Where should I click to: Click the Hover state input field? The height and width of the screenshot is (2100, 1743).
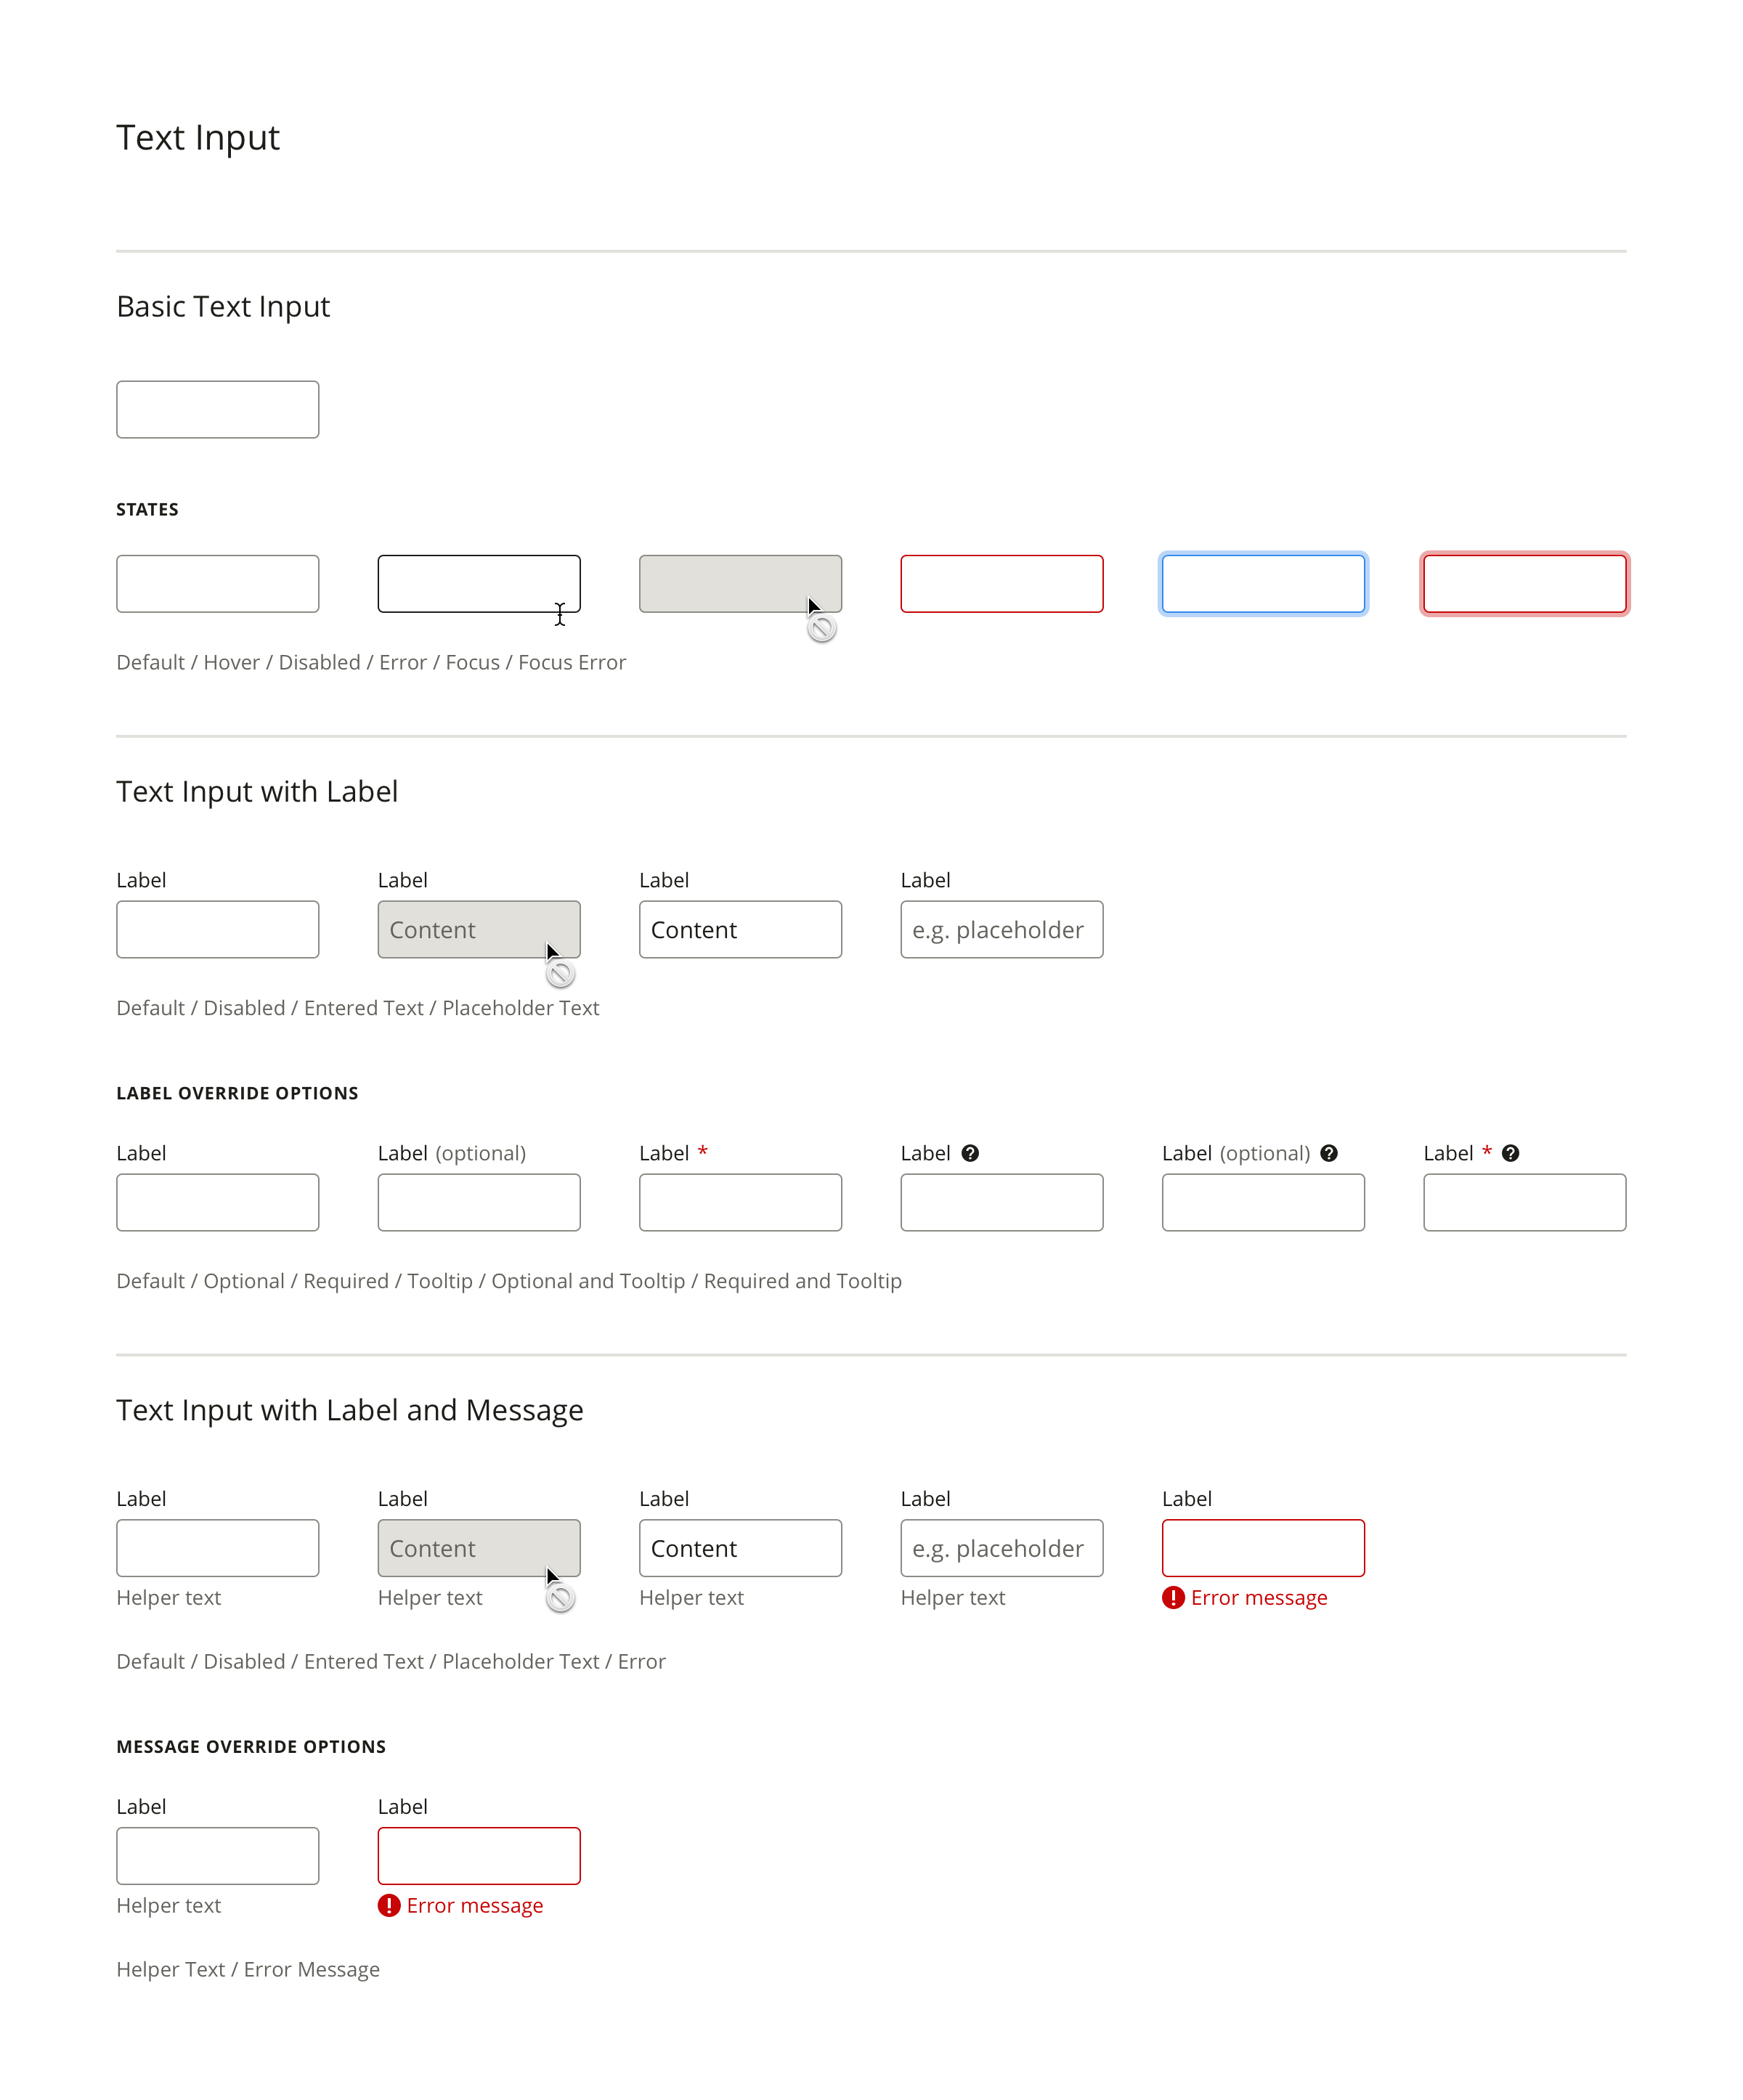(479, 584)
